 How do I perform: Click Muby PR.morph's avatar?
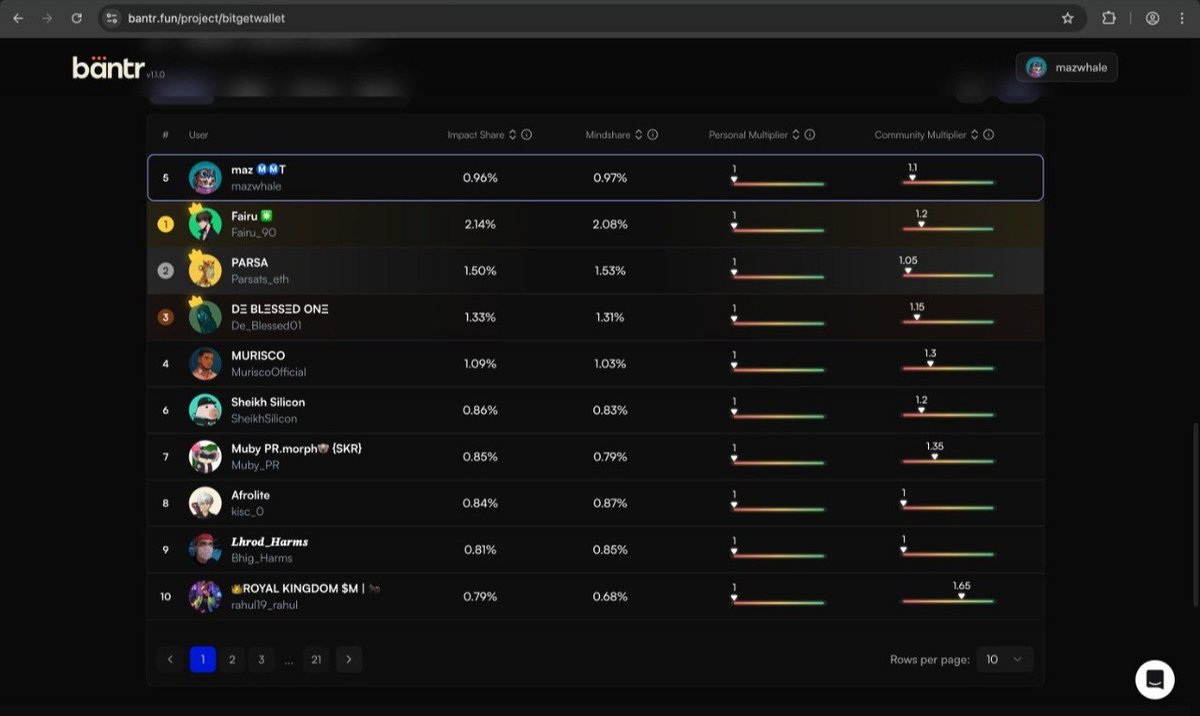[205, 457]
